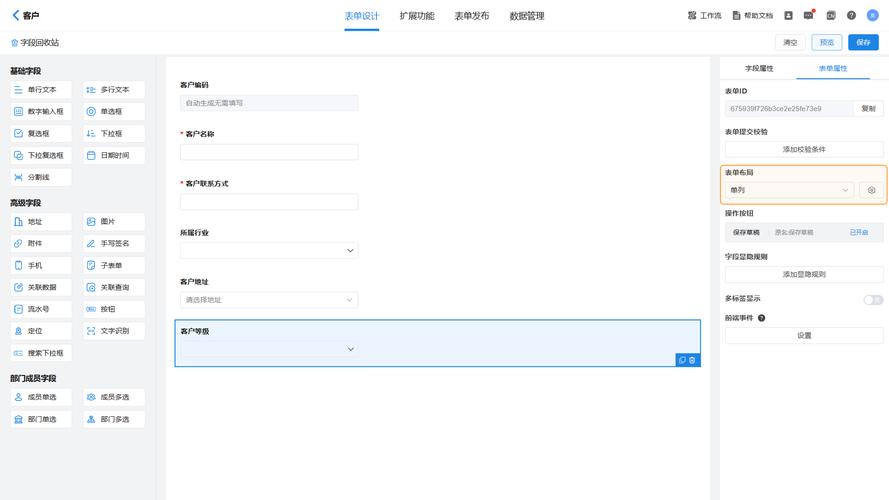
Task: Click the 前端事件 help tooltip icon
Action: [762, 318]
